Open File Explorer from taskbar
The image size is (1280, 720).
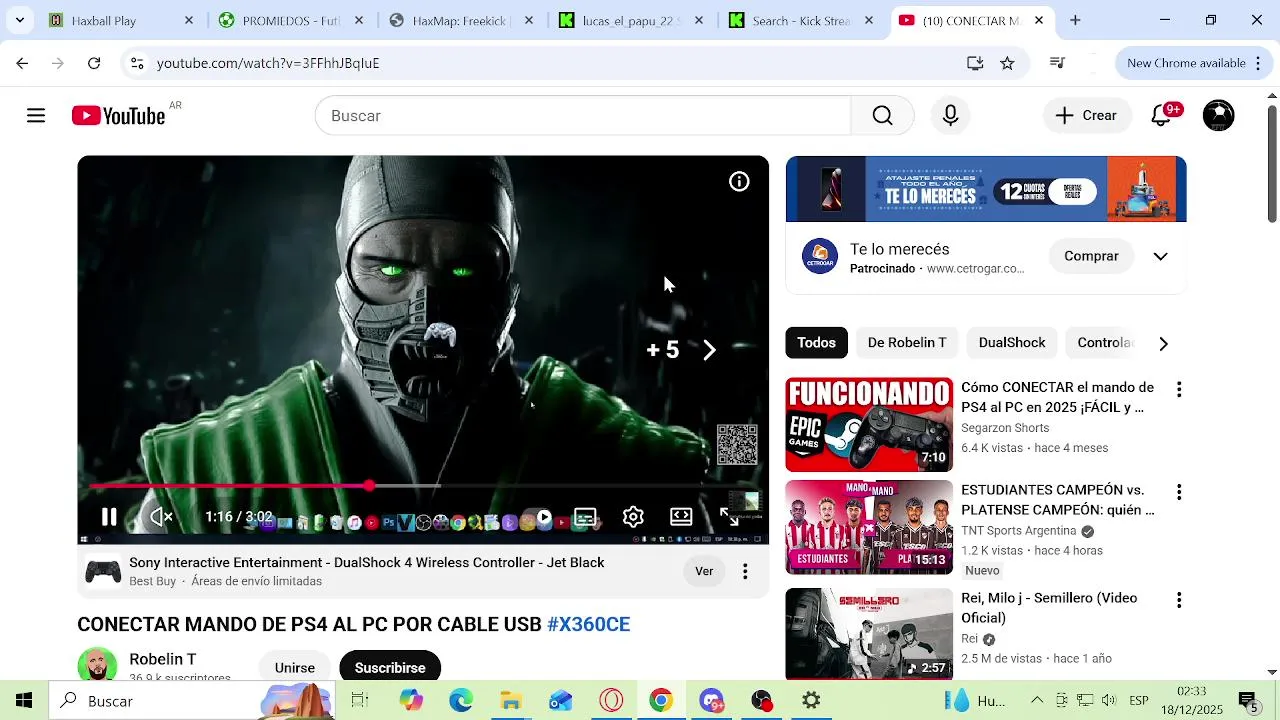click(x=511, y=701)
